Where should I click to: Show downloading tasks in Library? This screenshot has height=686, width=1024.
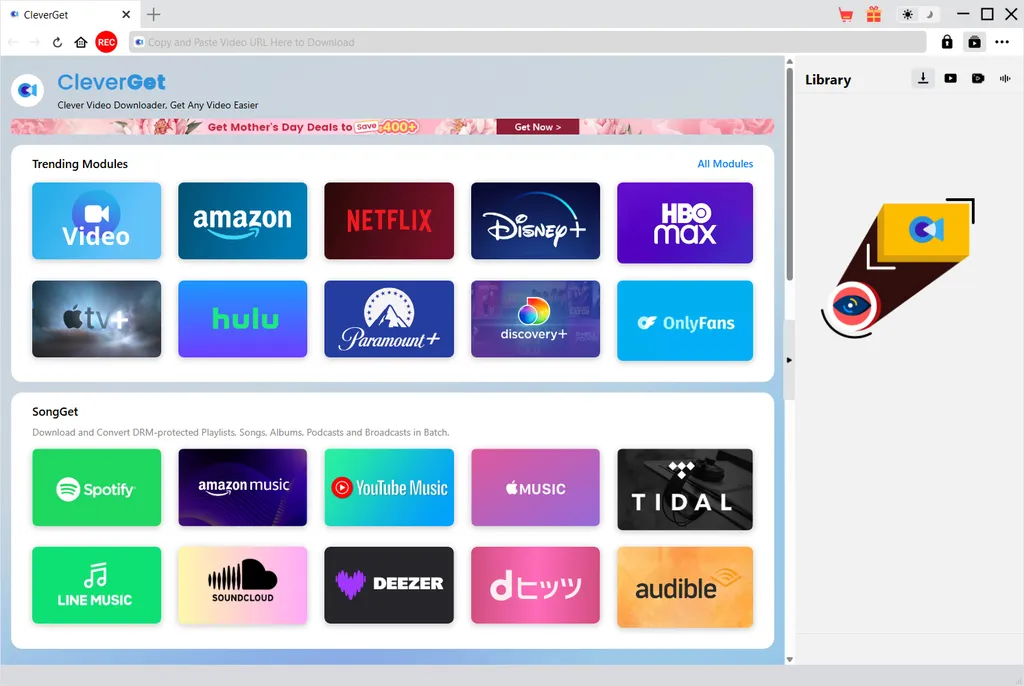[x=923, y=78]
